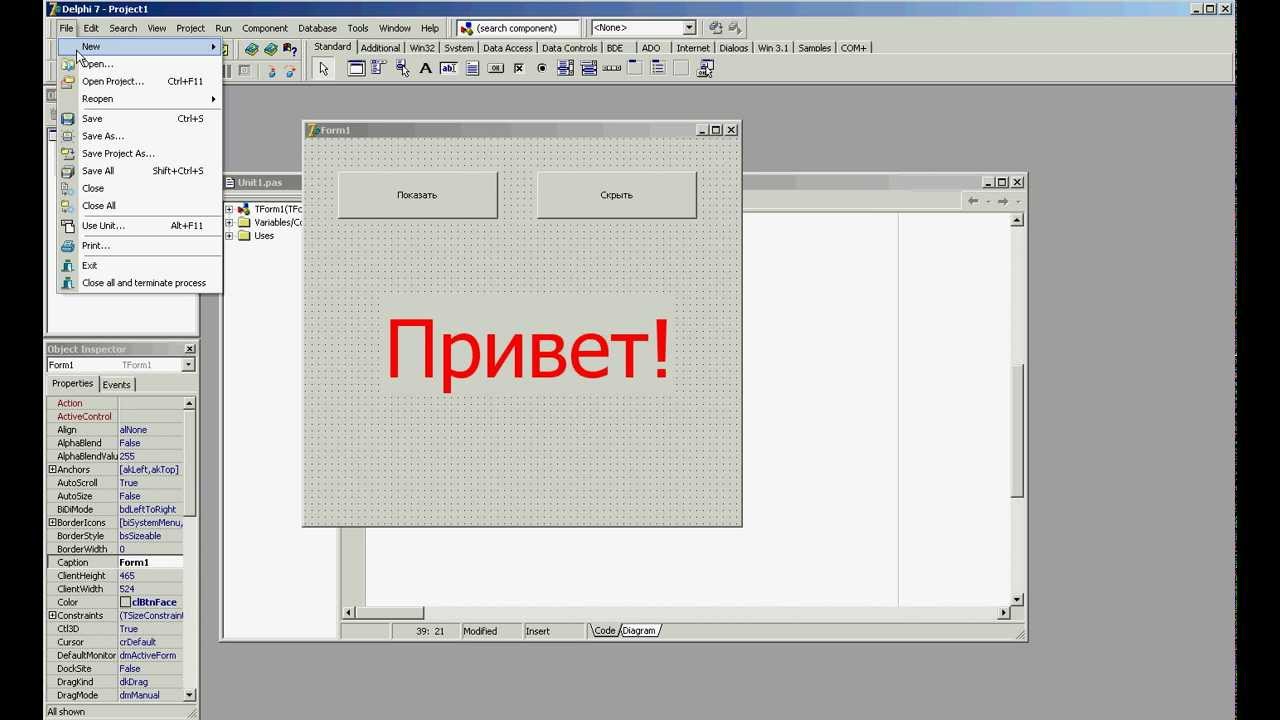Select the ComboBox component icon
1280x720 pixels.
pyautogui.click(x=588, y=68)
